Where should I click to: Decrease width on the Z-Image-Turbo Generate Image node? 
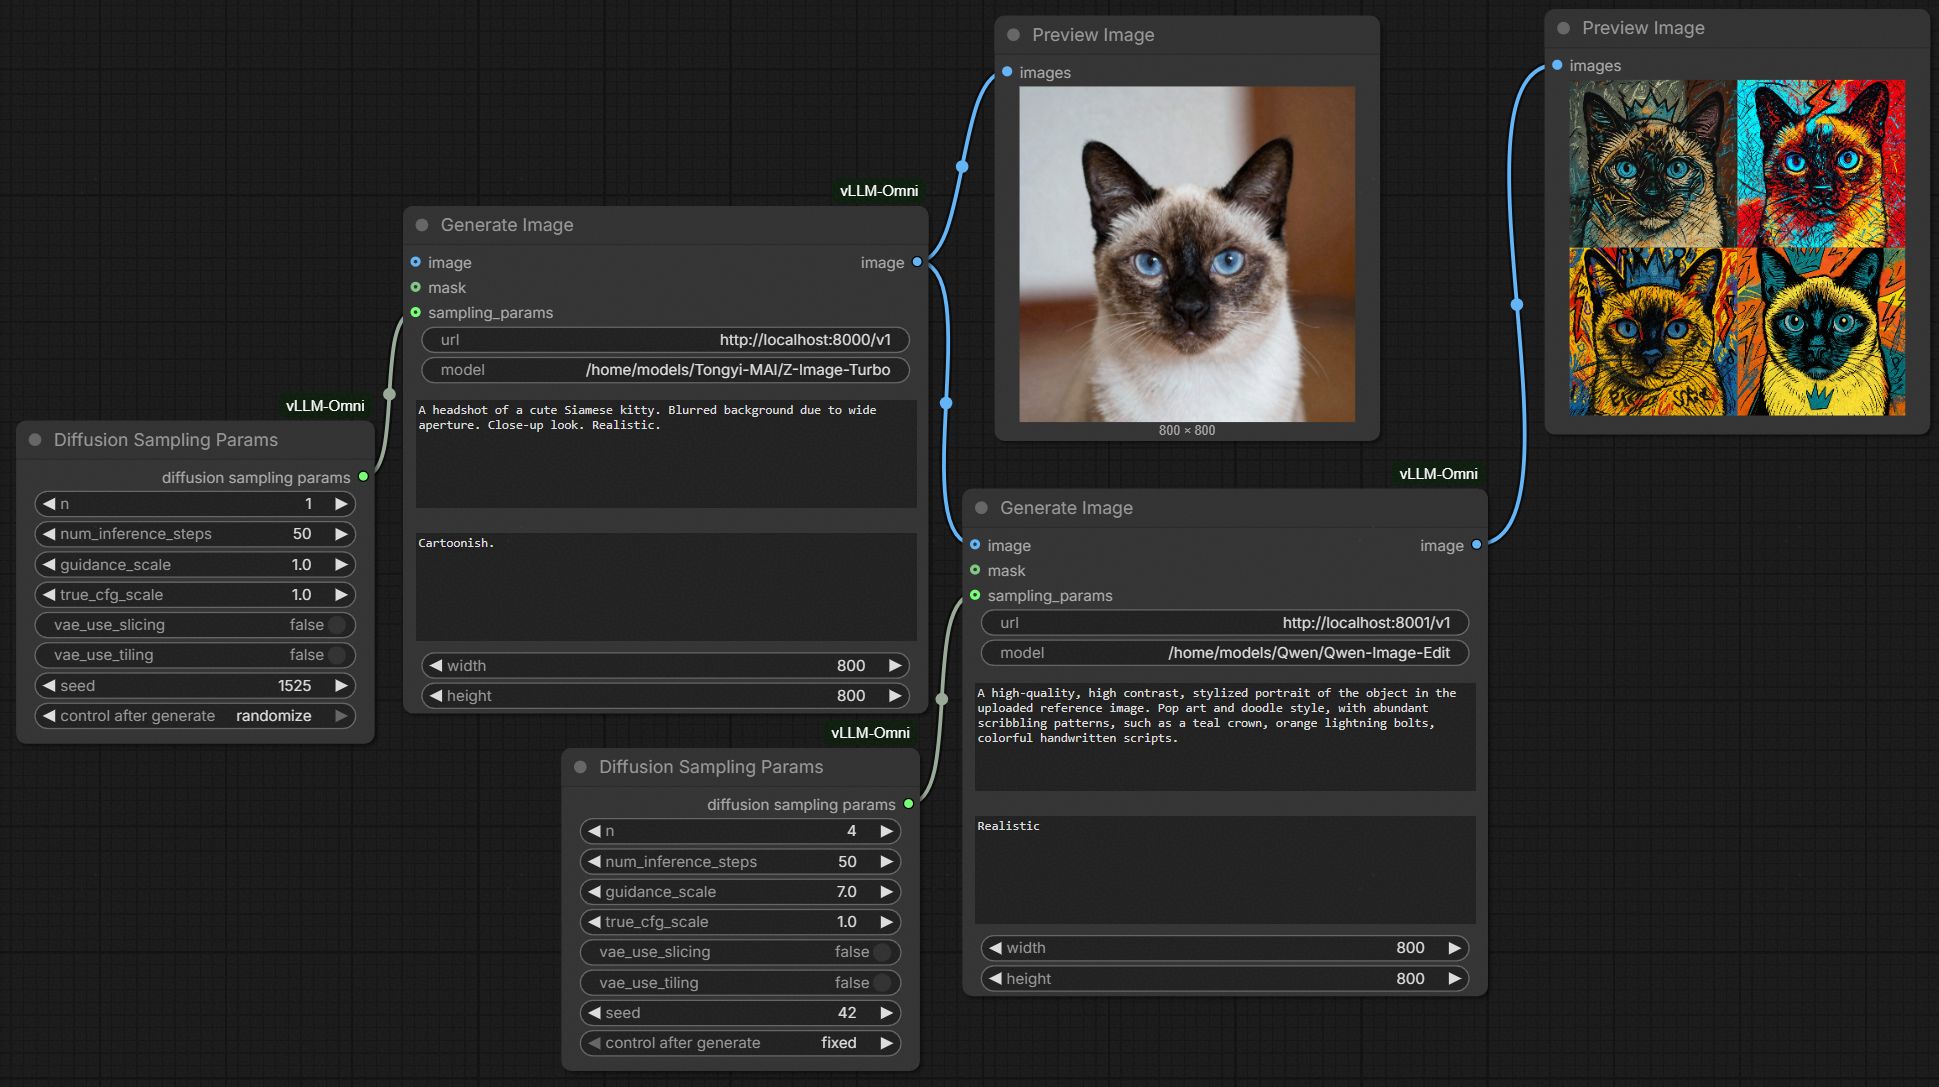pyautogui.click(x=436, y=666)
